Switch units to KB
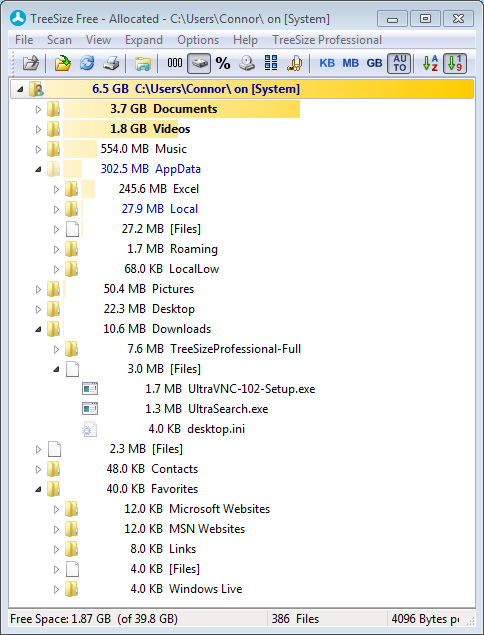Screen dimensions: 484x635 (x=327, y=64)
